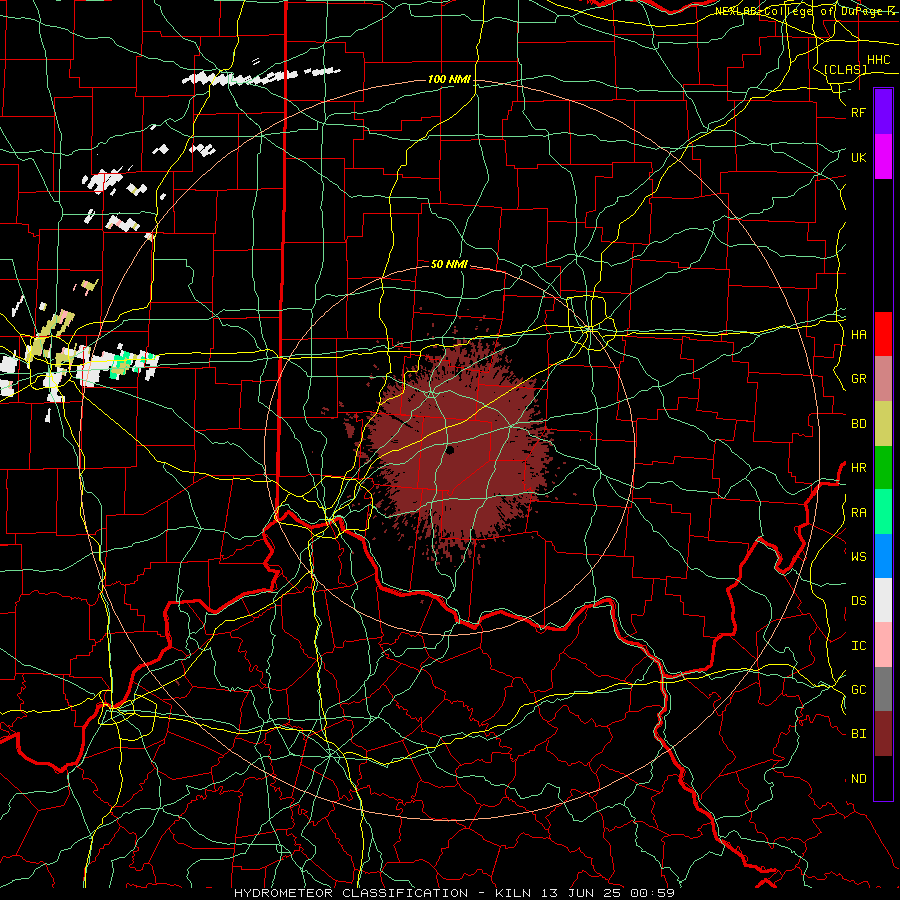Screen dimensions: 900x900
Task: Click the [CLAS] units label
Action: click(845, 69)
